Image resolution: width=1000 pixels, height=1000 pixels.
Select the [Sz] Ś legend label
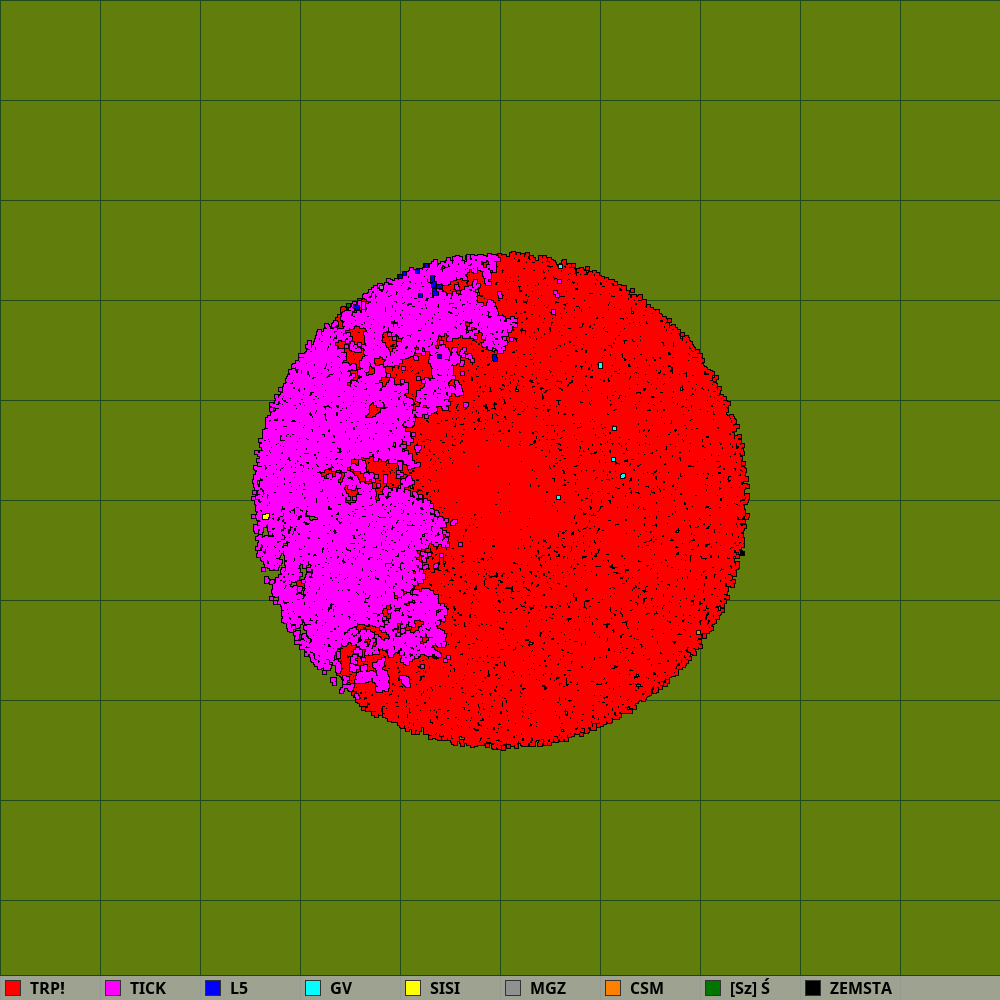pyautogui.click(x=750, y=989)
